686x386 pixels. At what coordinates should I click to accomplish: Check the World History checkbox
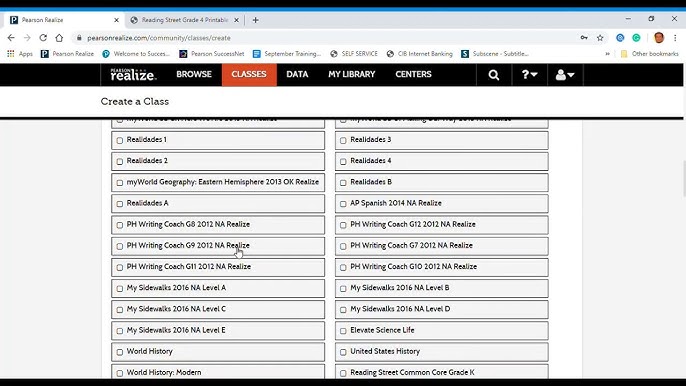(120, 352)
